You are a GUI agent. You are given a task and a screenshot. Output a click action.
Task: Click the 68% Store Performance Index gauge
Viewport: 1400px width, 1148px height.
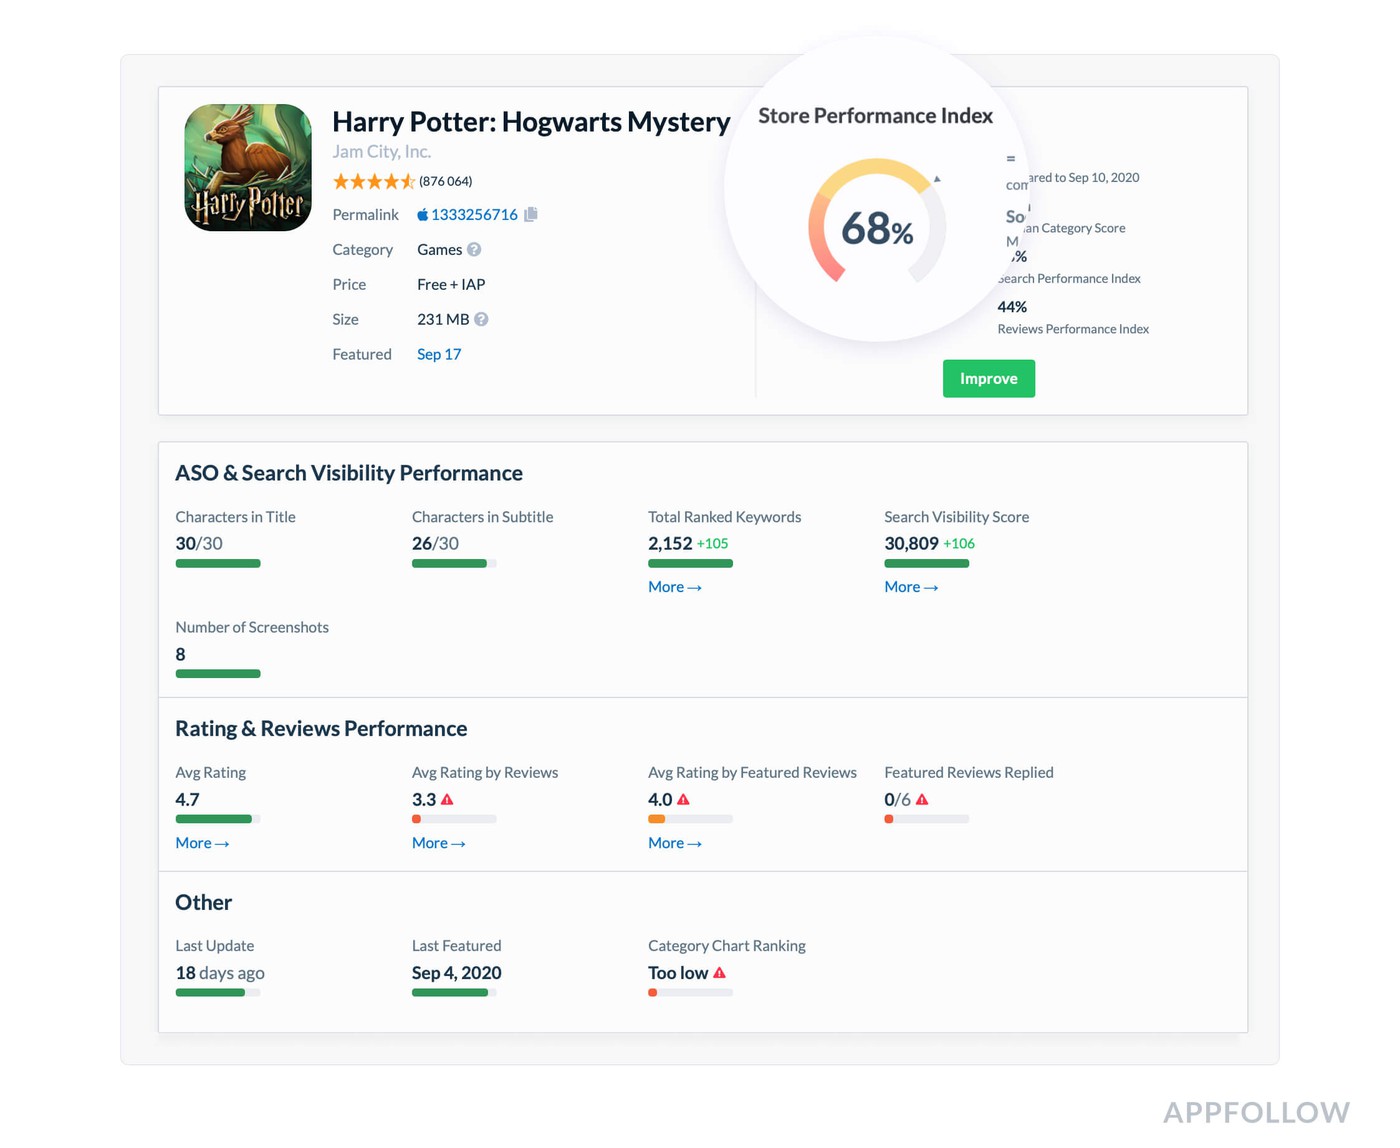coord(876,226)
